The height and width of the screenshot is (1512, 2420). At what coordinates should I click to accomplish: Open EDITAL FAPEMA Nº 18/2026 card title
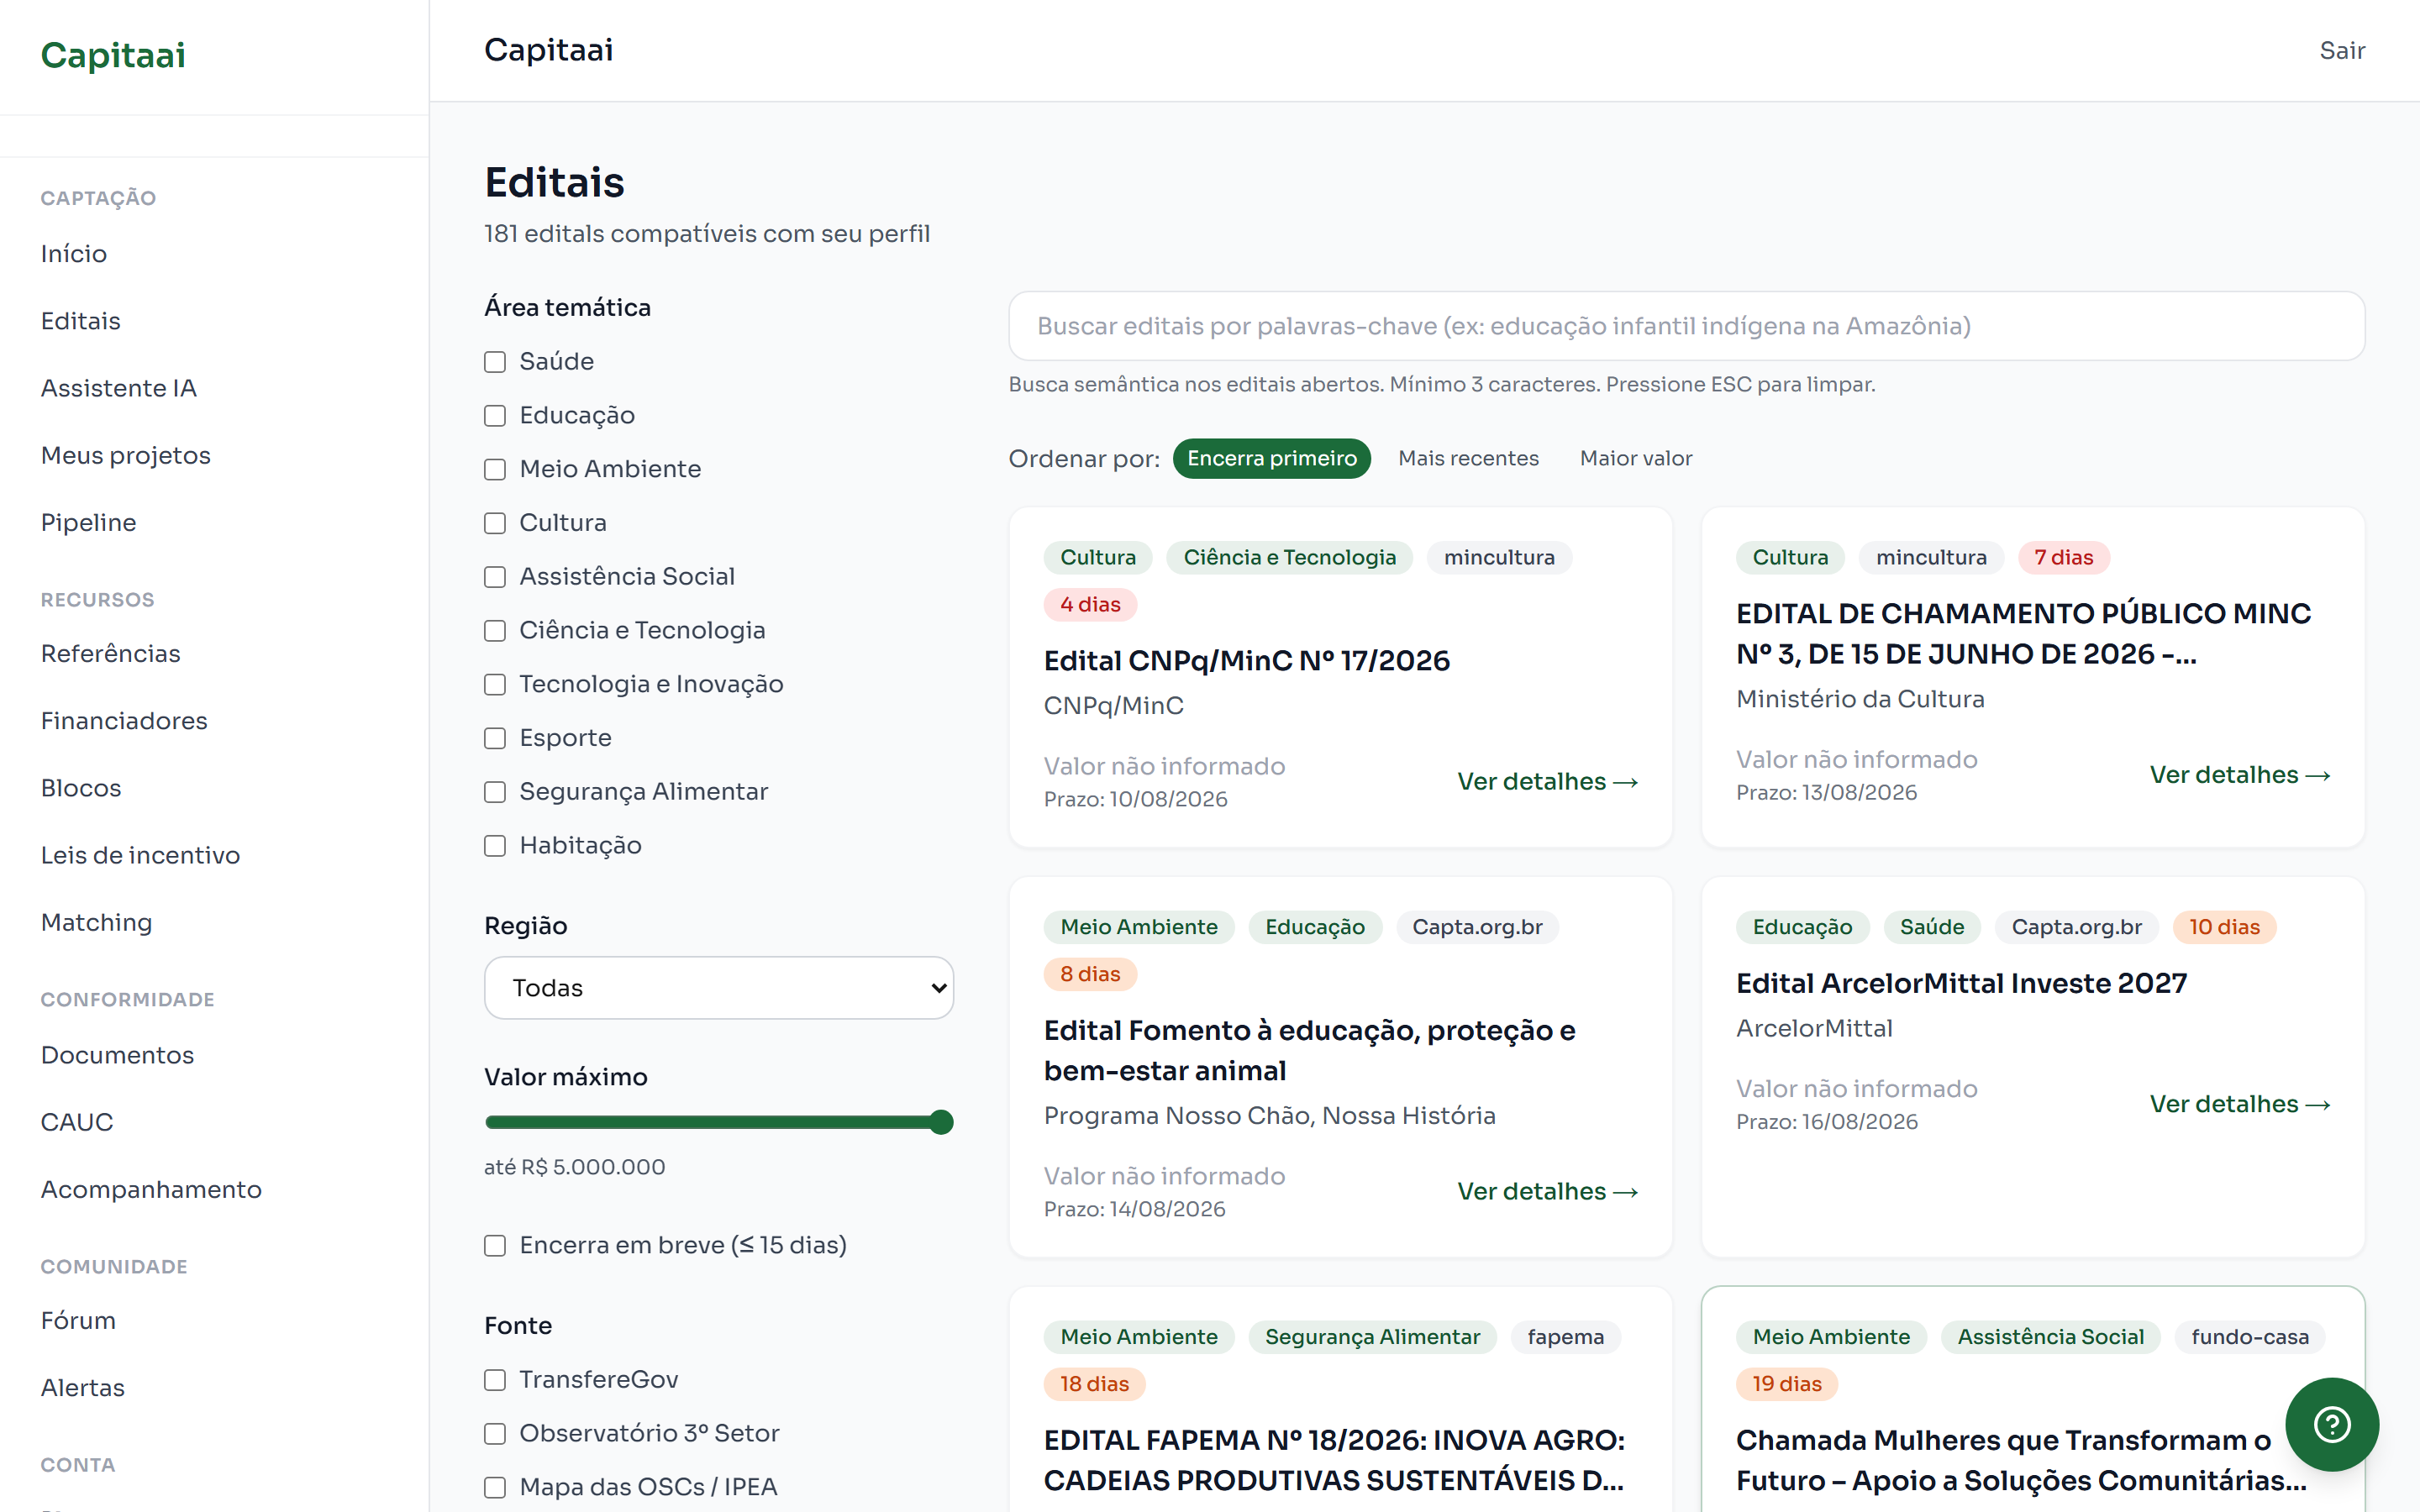tap(1334, 1460)
